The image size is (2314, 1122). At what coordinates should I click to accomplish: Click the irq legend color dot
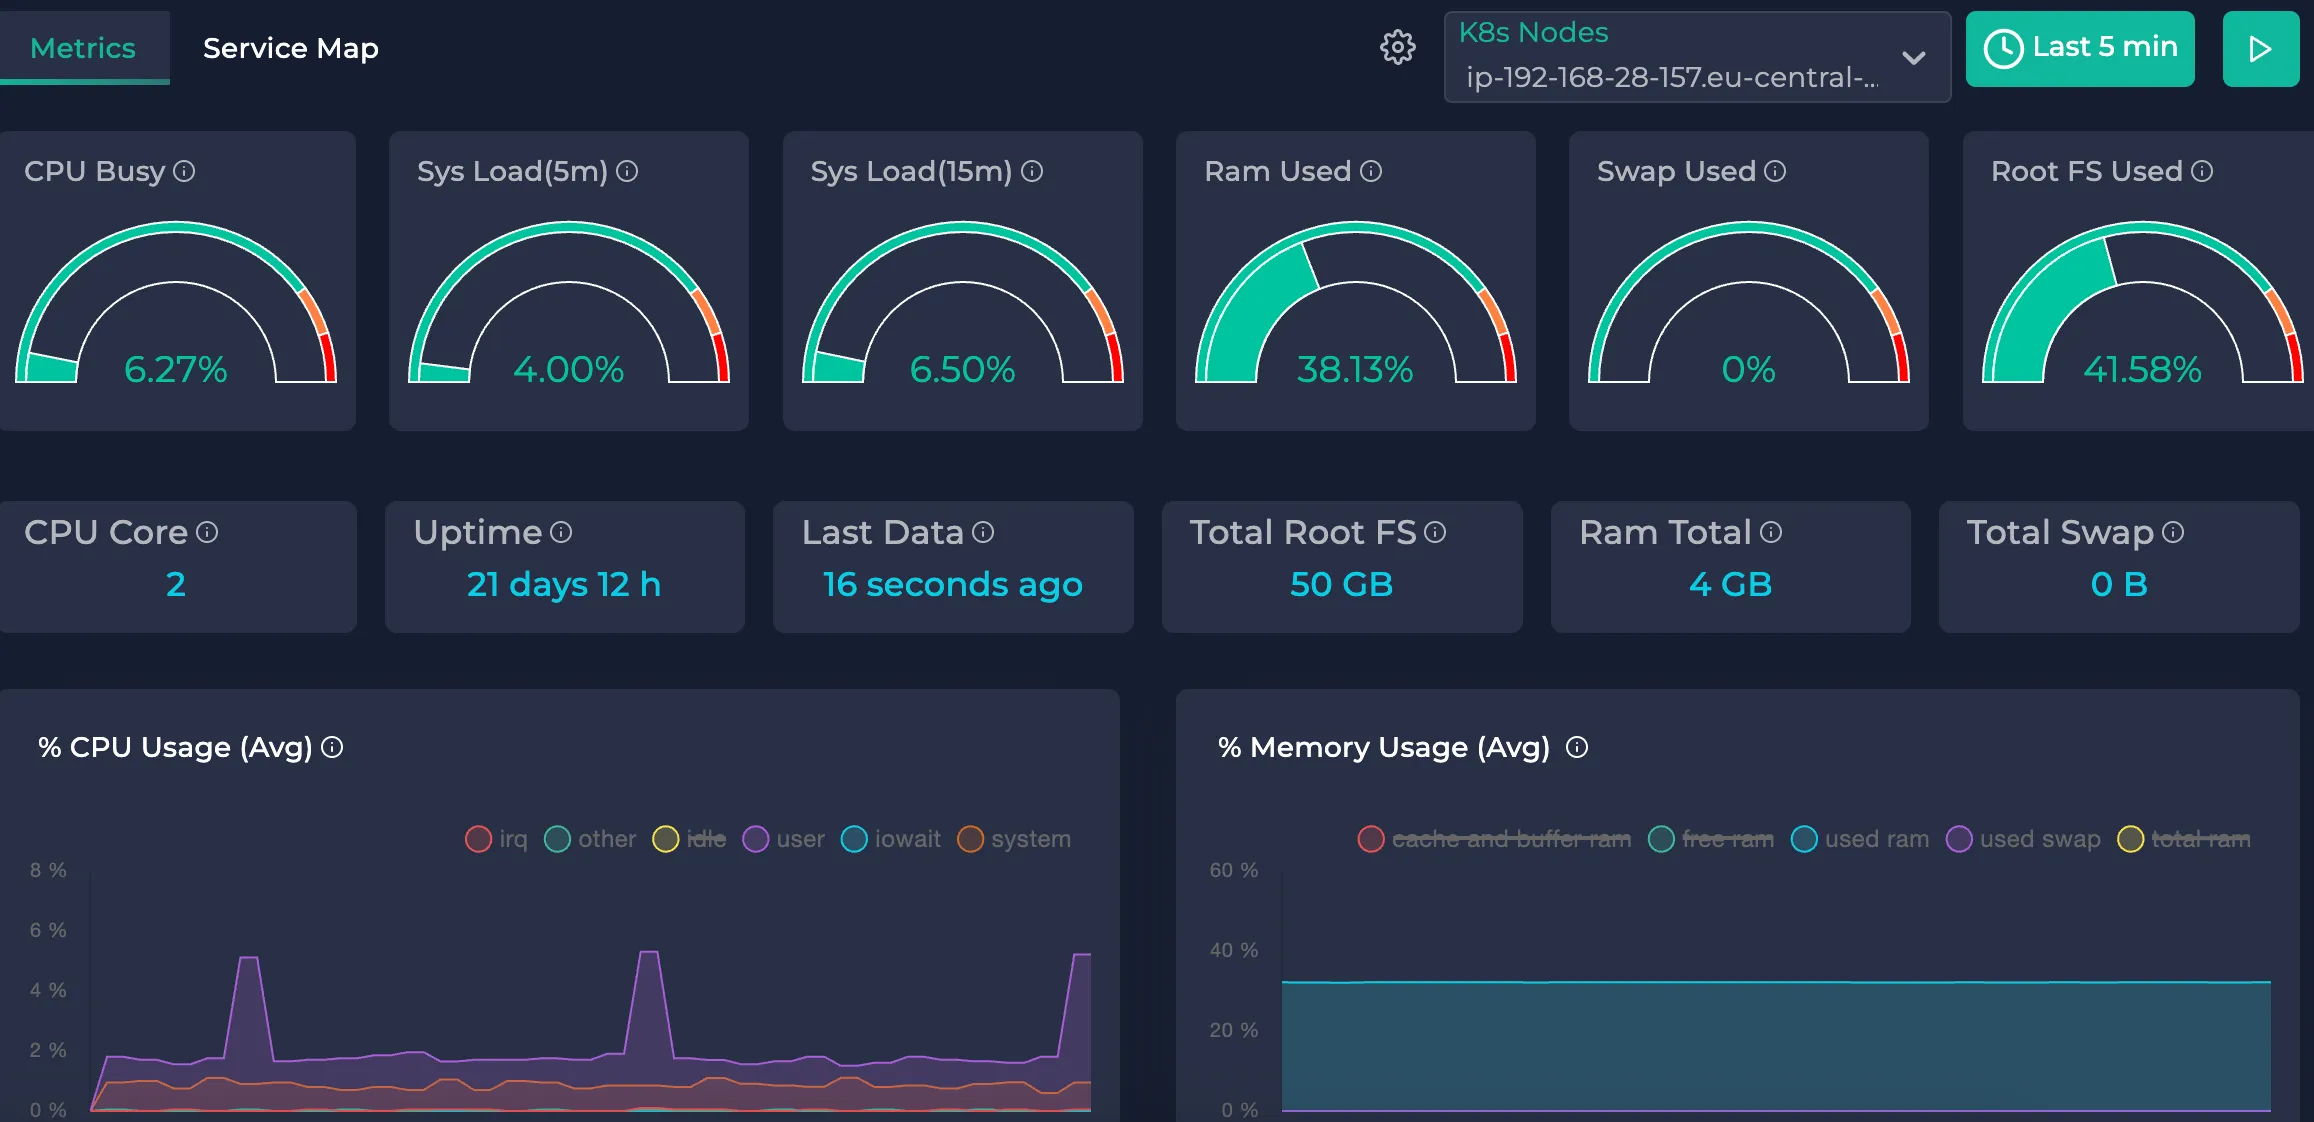pos(478,839)
